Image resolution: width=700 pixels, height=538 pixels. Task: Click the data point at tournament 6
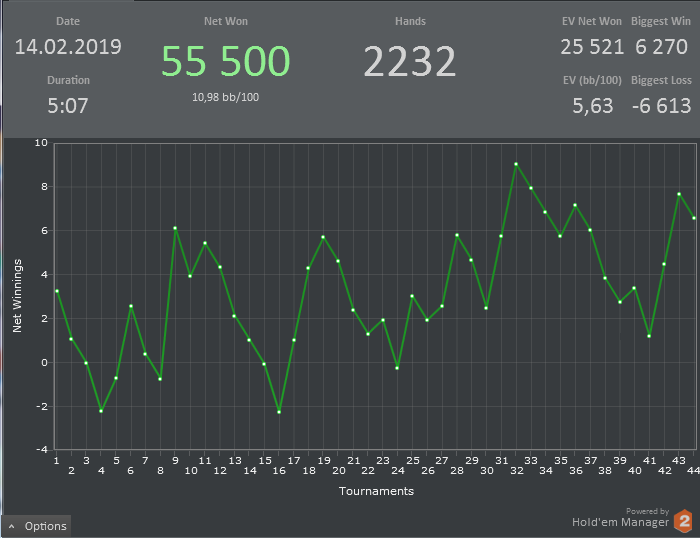[131, 306]
